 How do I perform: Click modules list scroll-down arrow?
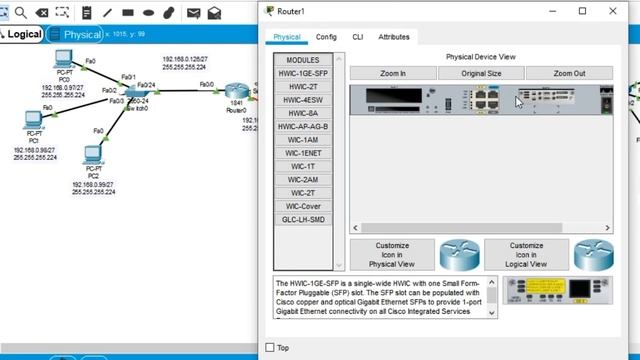pos(339,265)
